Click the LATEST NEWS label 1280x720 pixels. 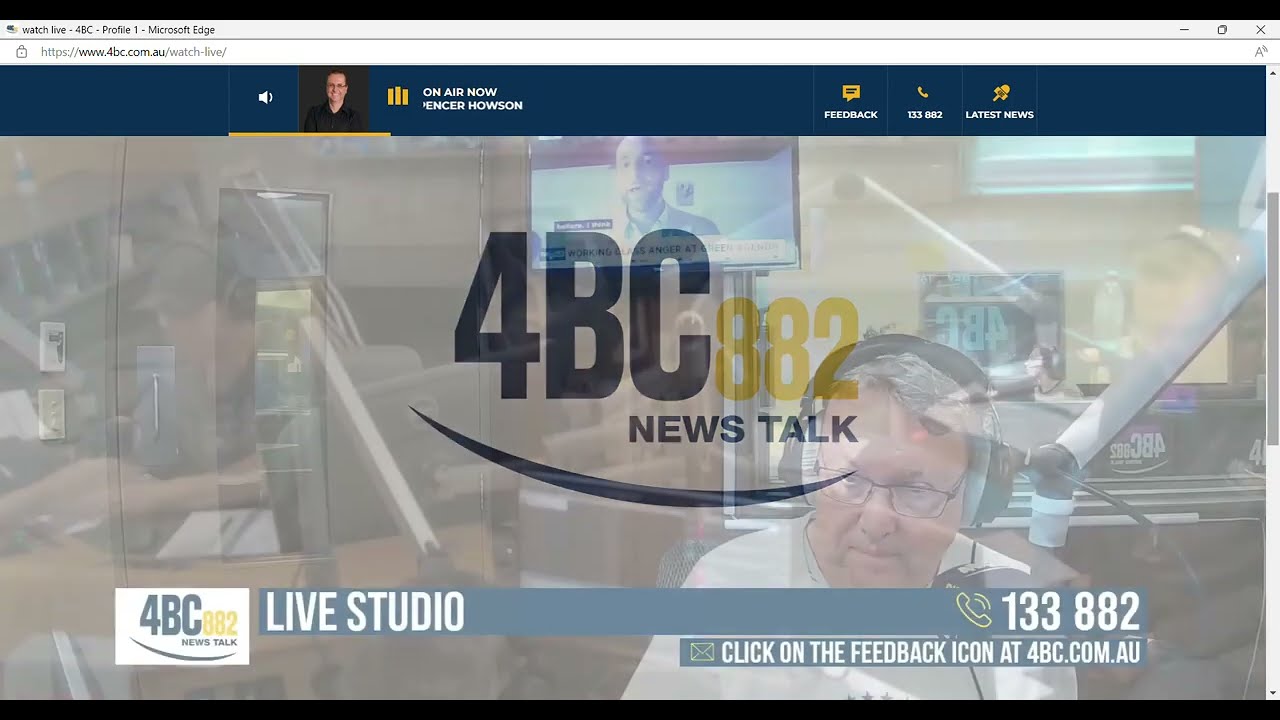tap(1000, 115)
